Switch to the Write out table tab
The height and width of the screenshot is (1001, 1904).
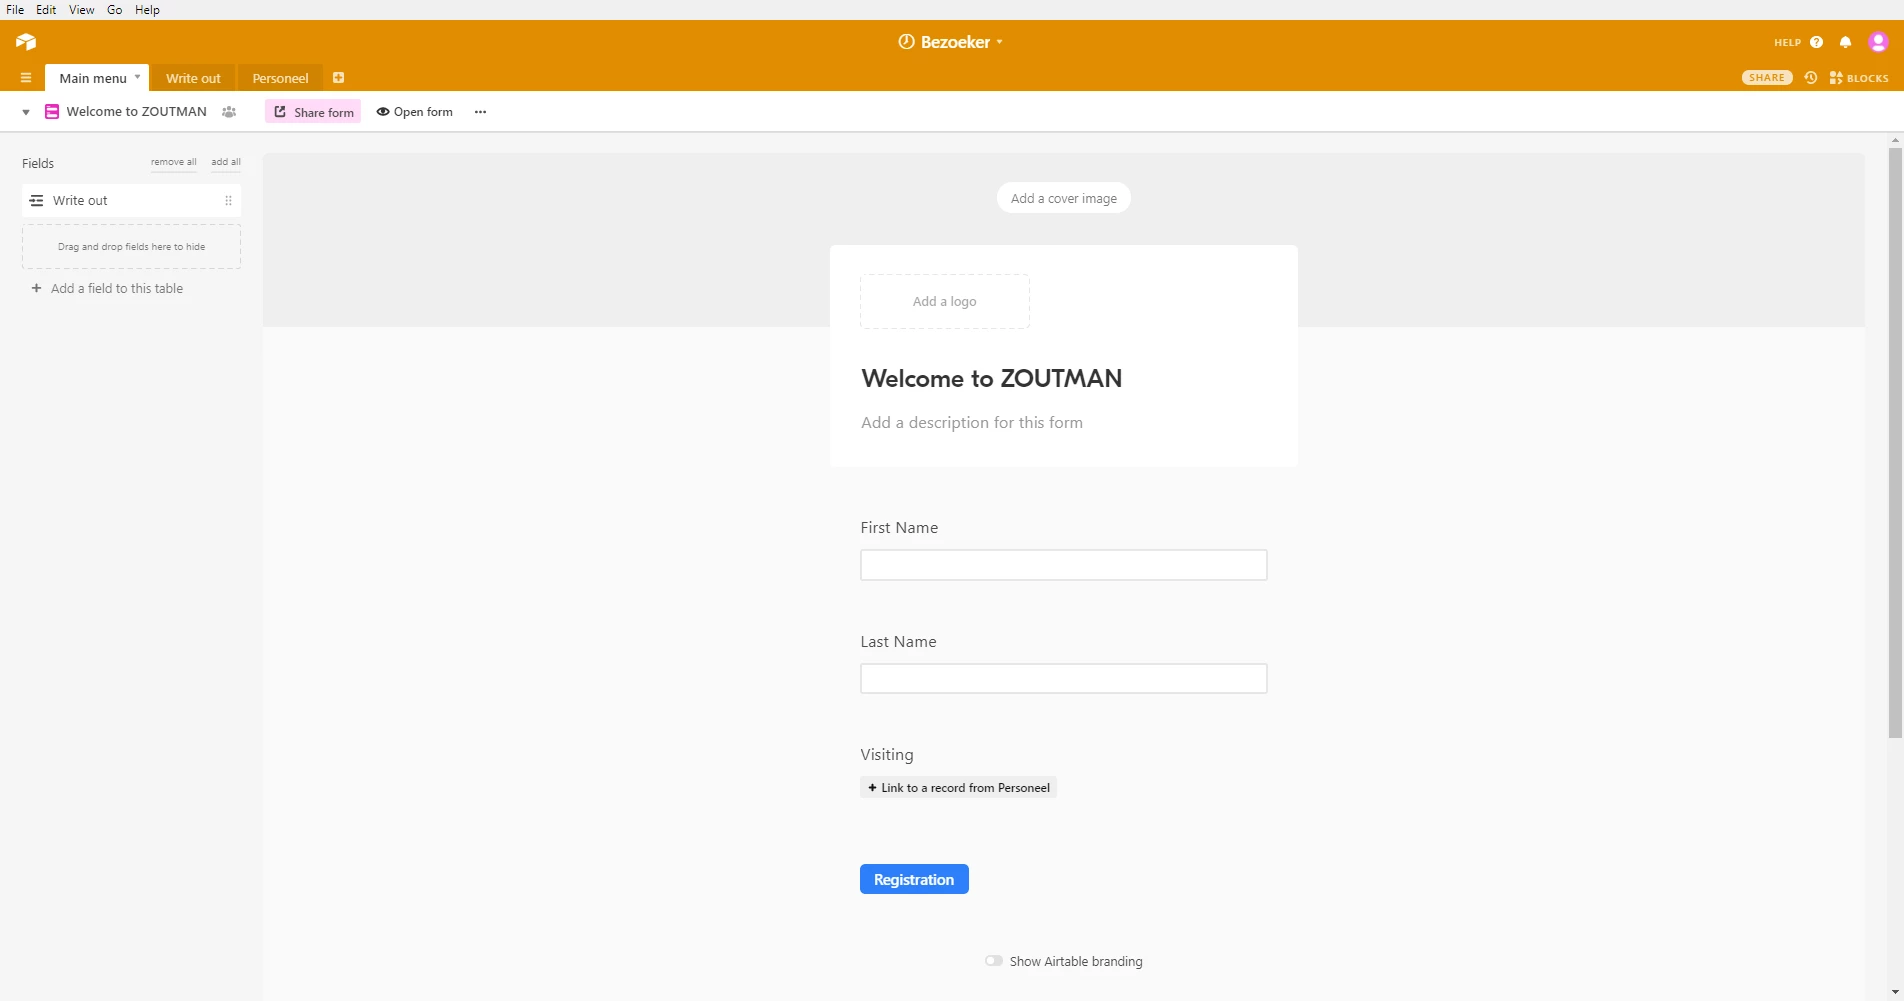(193, 78)
